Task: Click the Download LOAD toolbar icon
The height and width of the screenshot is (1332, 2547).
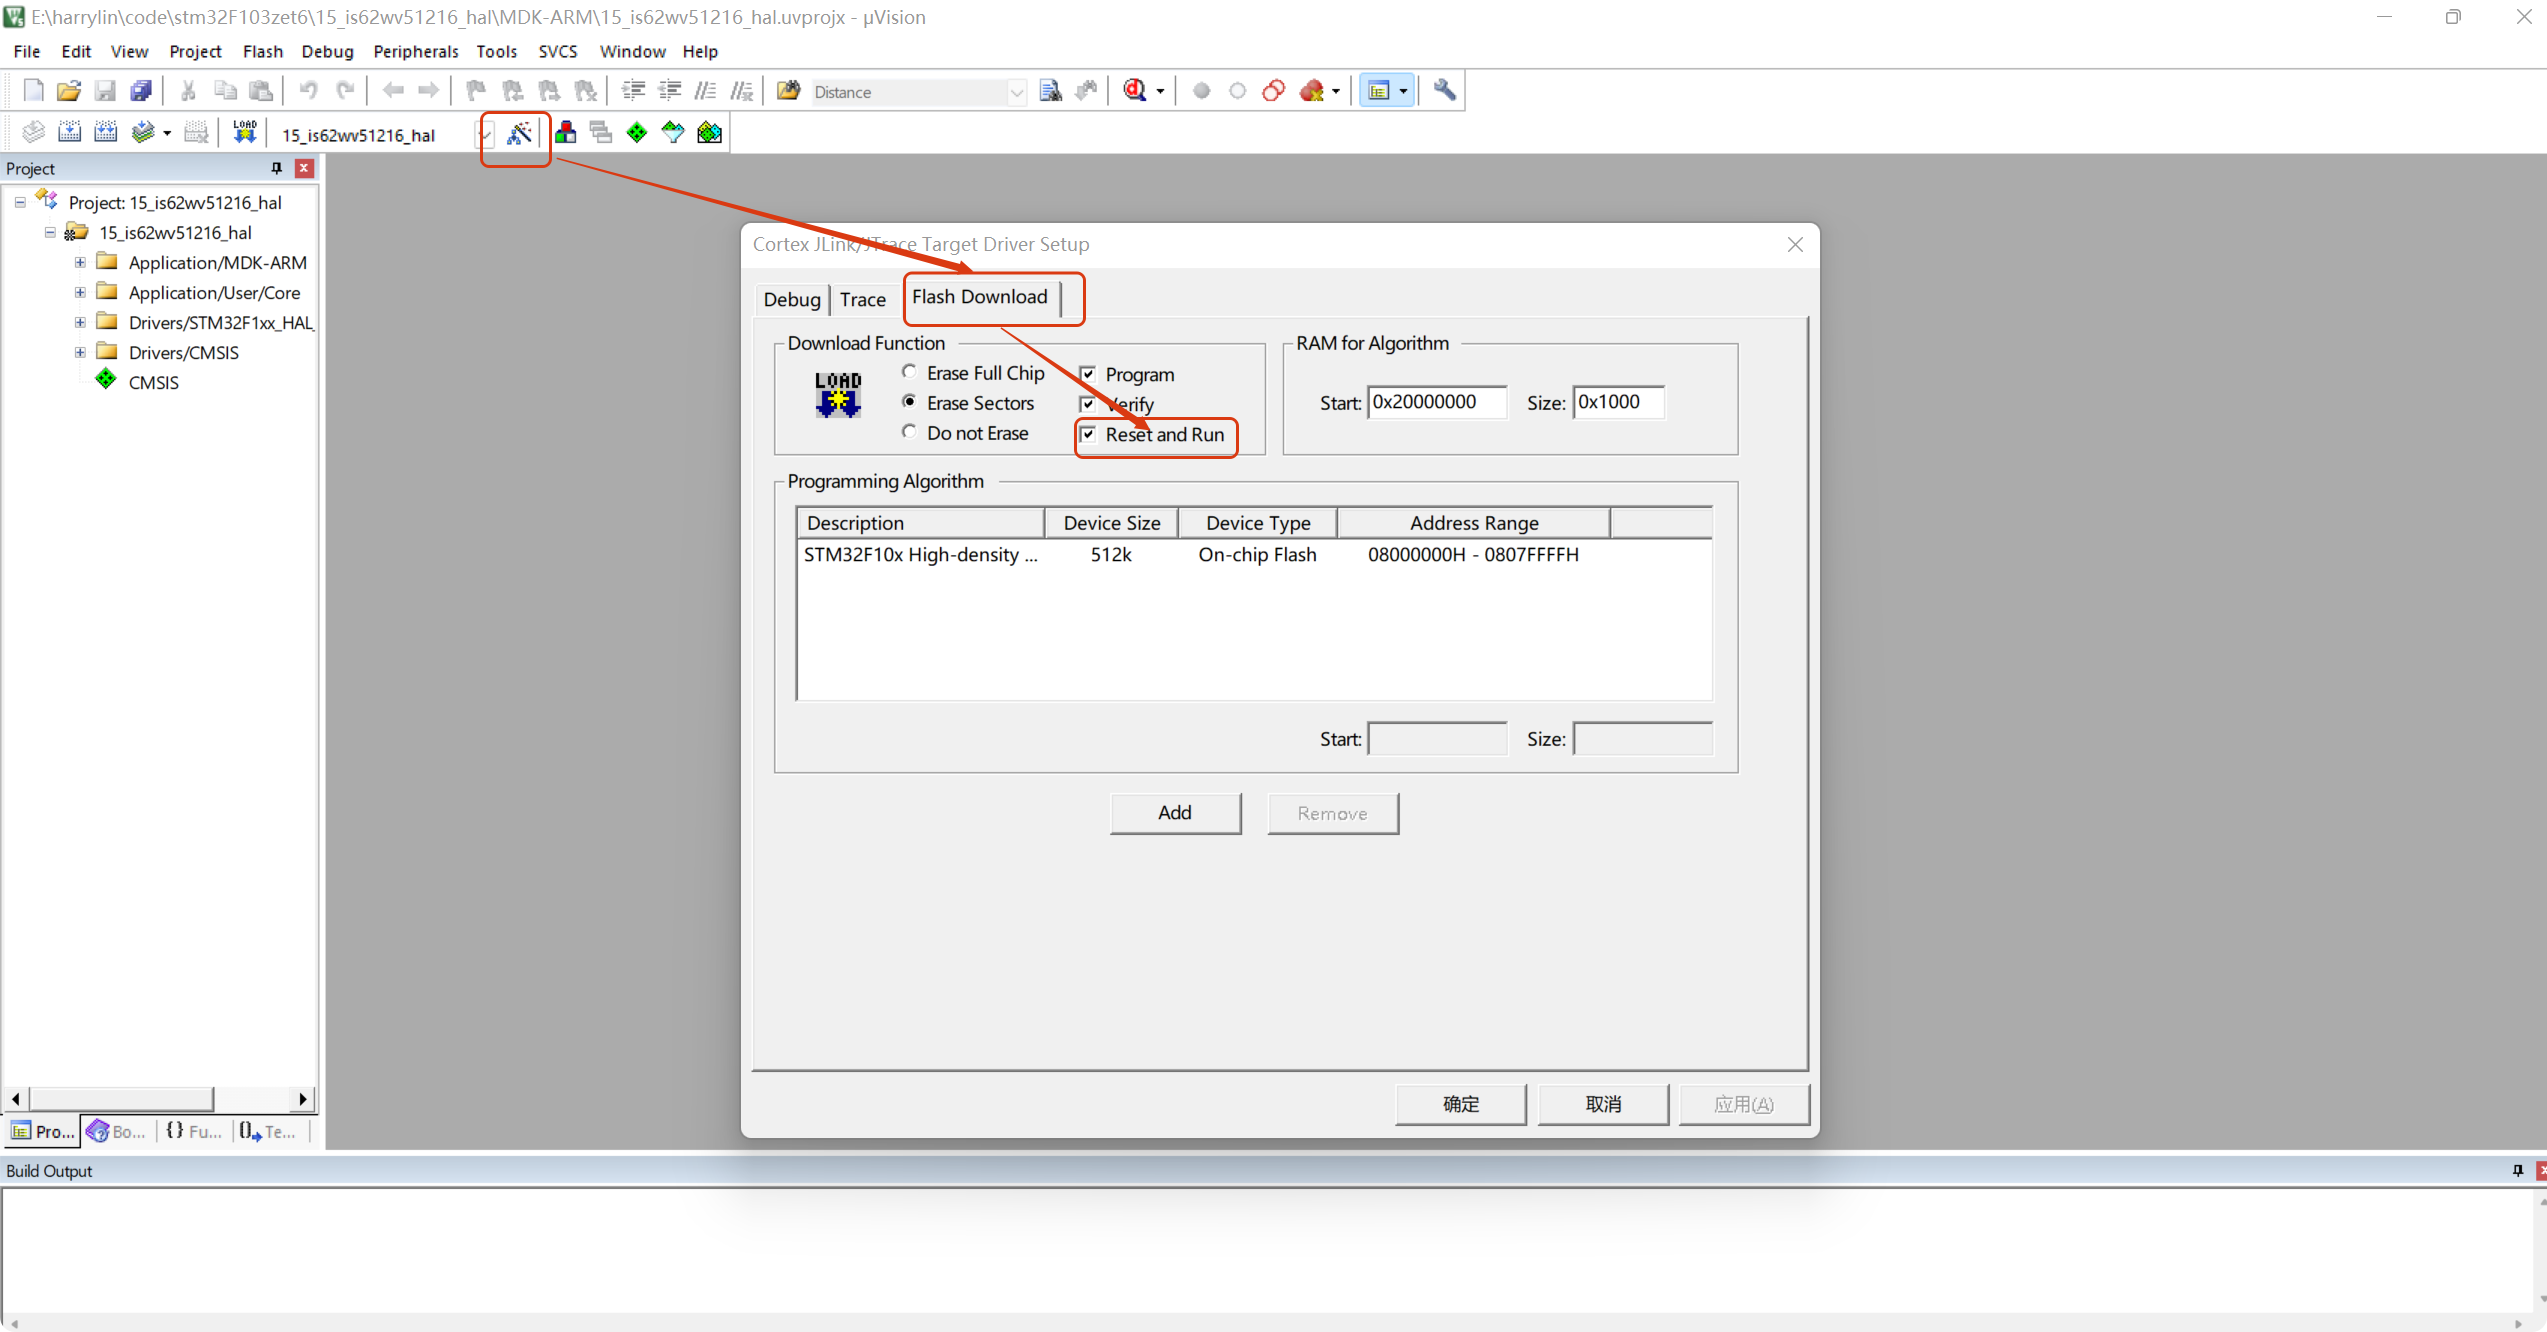Action: coord(244,132)
